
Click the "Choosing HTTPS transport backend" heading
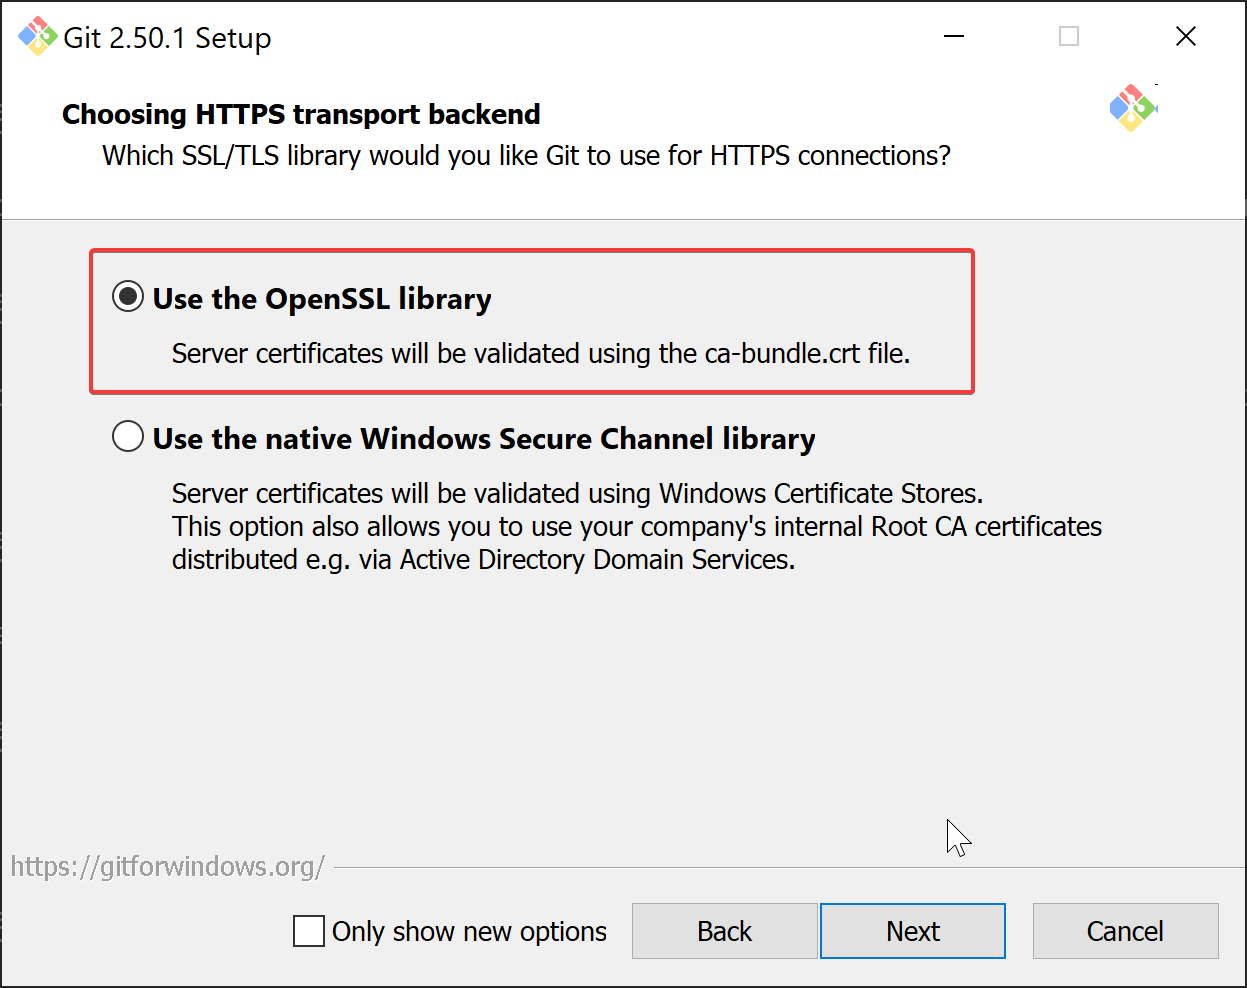point(301,115)
